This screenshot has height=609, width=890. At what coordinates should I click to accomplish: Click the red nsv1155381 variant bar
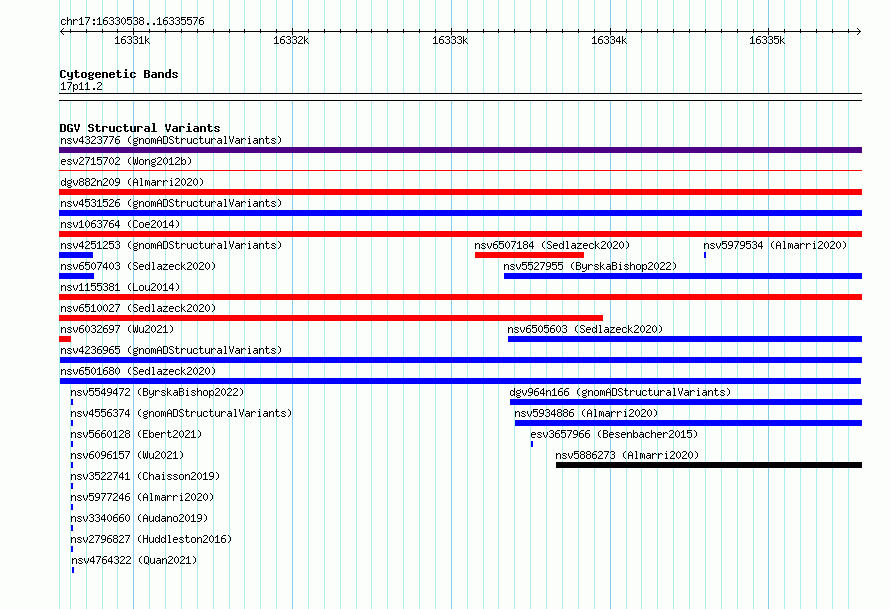click(x=460, y=297)
